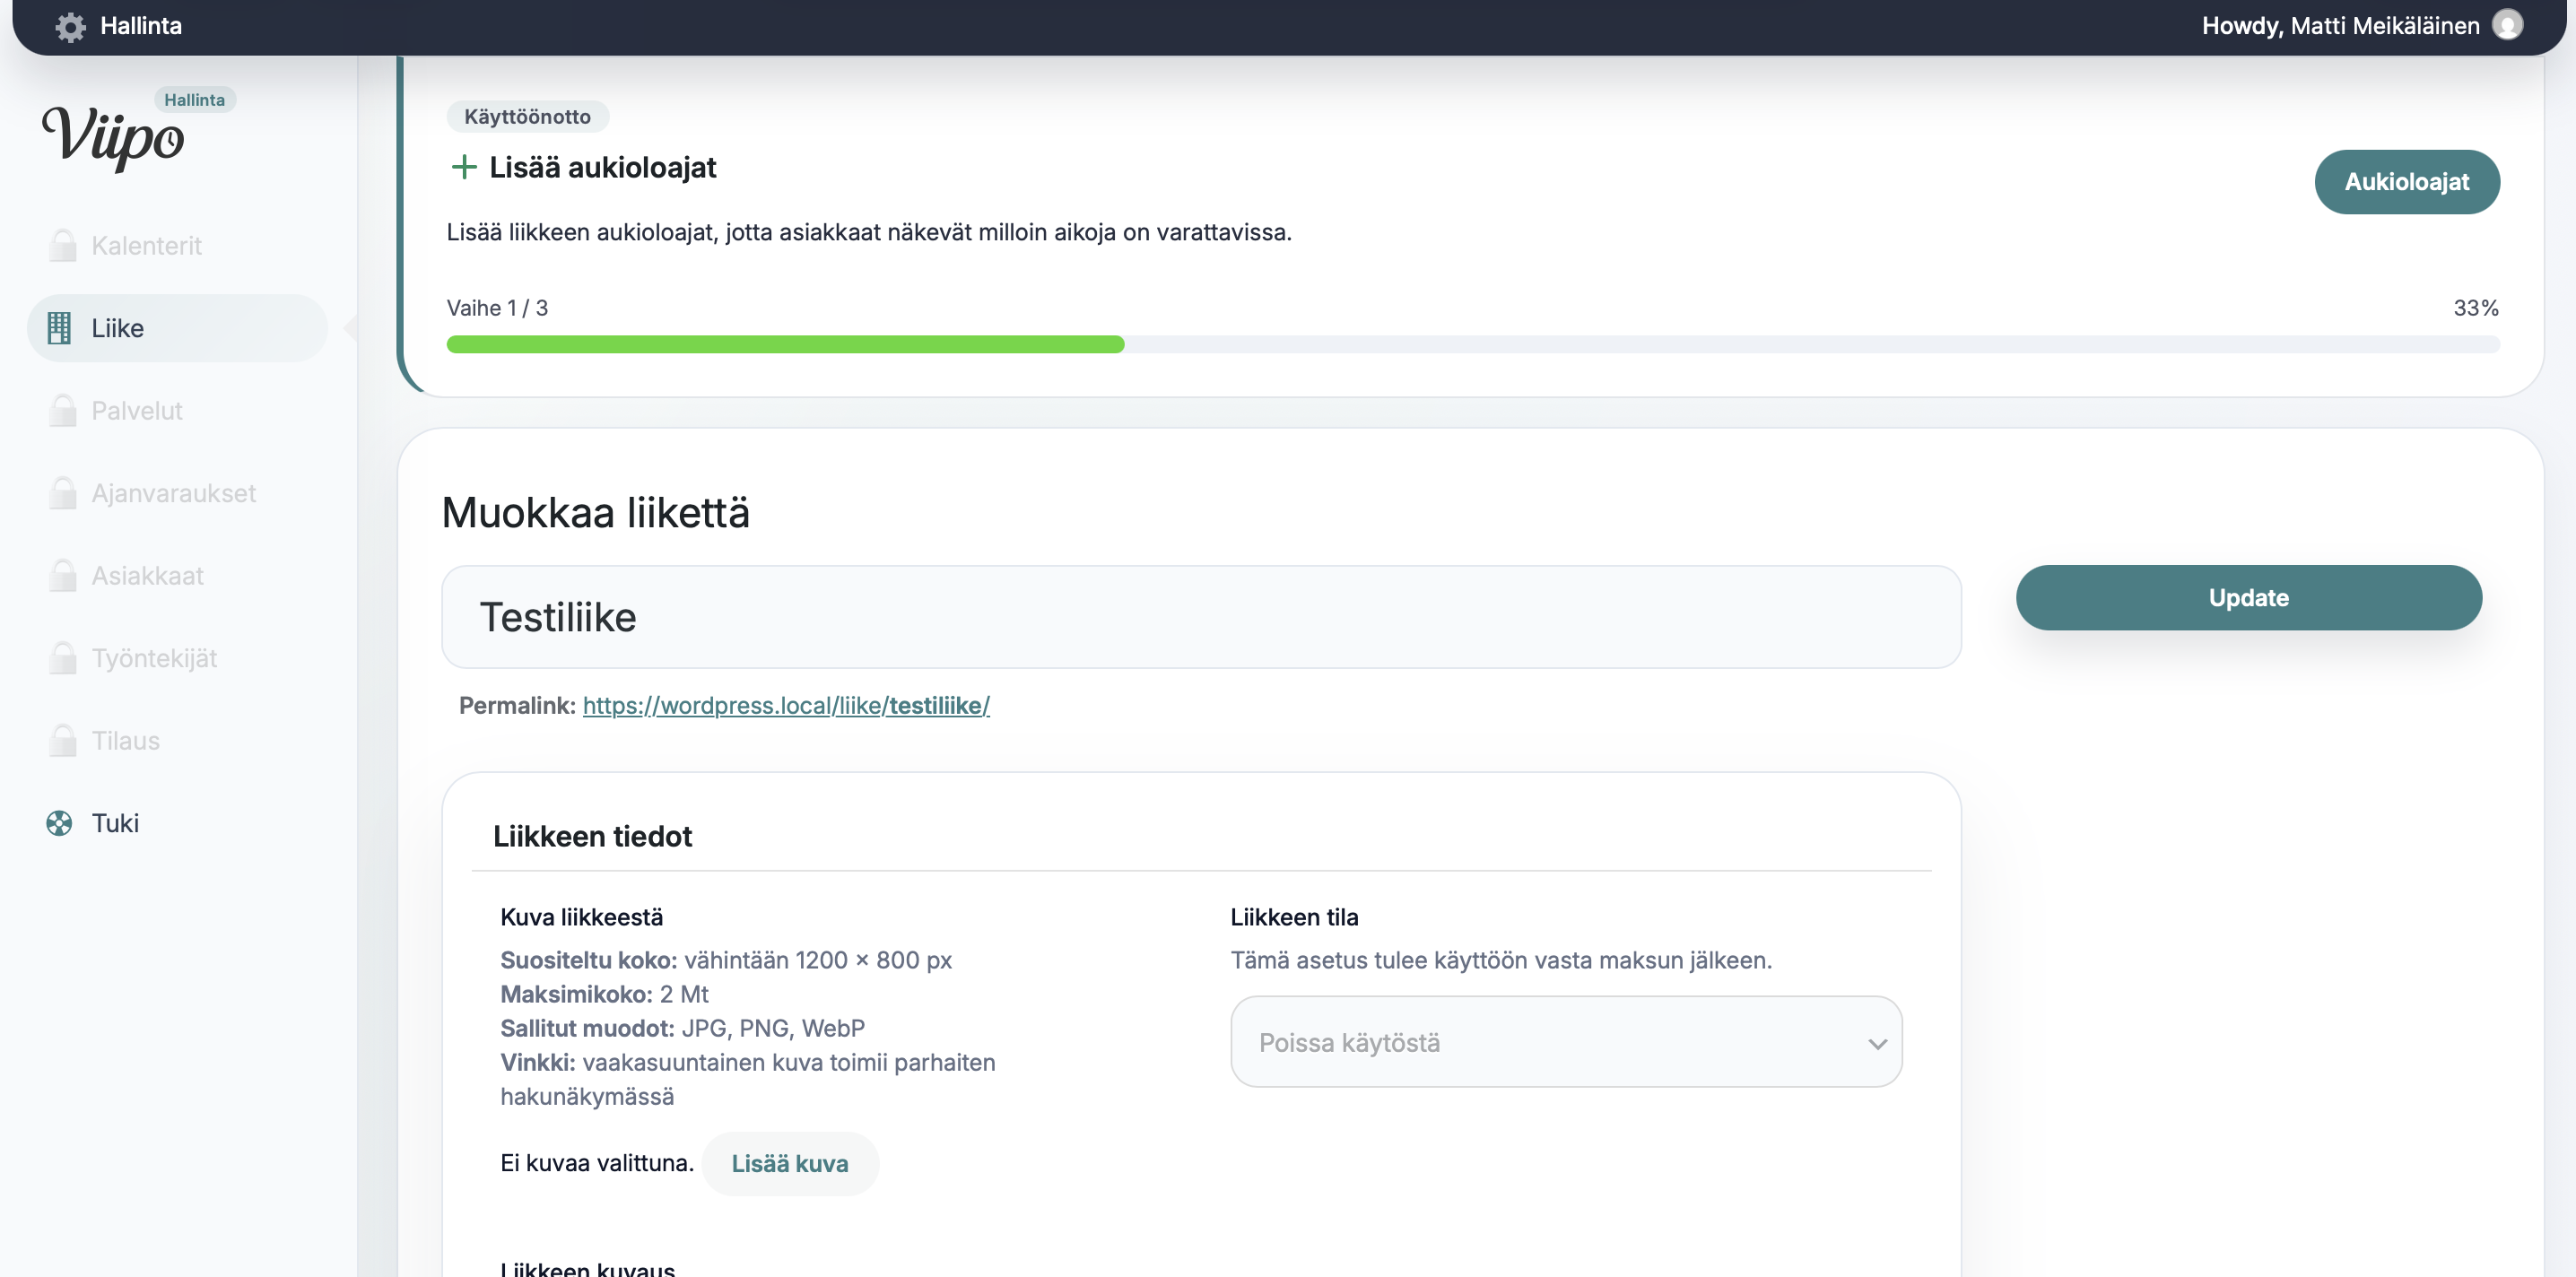Open the user avatar next to Matti Meikäläinen
The width and height of the screenshot is (2576, 1277).
click(2507, 25)
